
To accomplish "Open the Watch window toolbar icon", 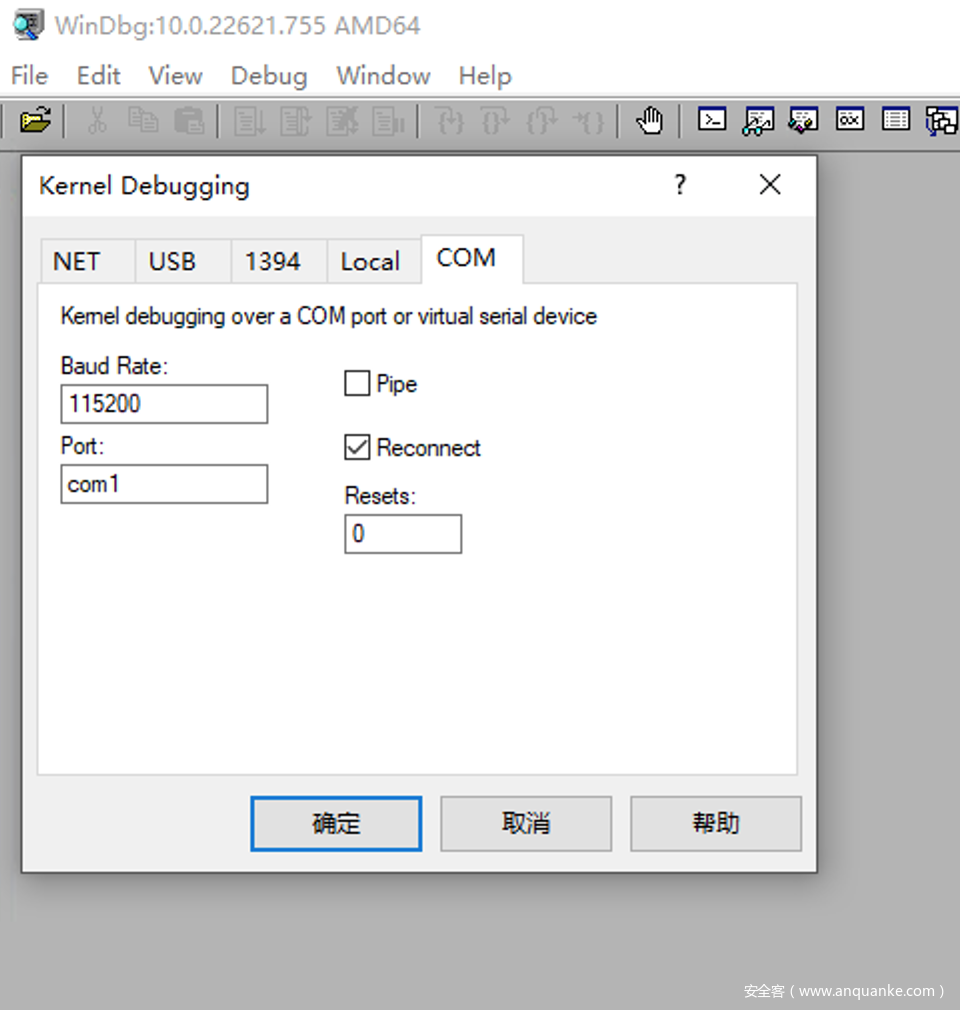I will pos(758,121).
